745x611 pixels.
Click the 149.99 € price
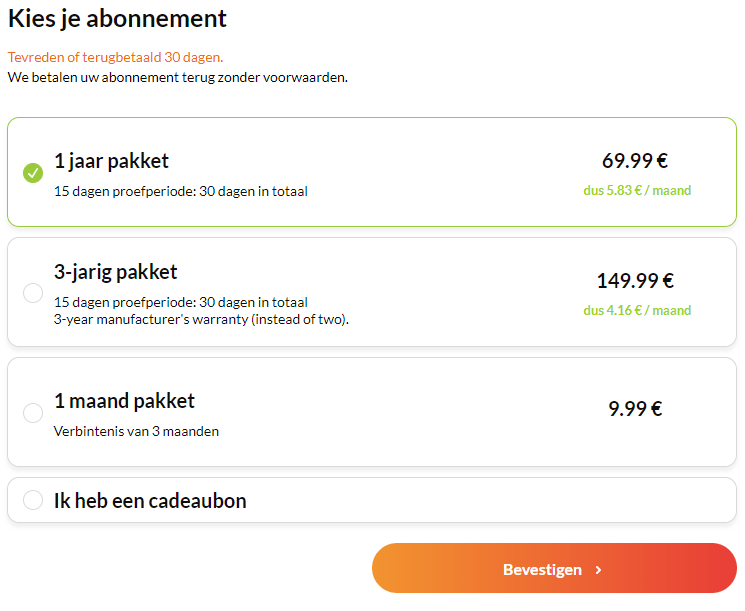(635, 281)
